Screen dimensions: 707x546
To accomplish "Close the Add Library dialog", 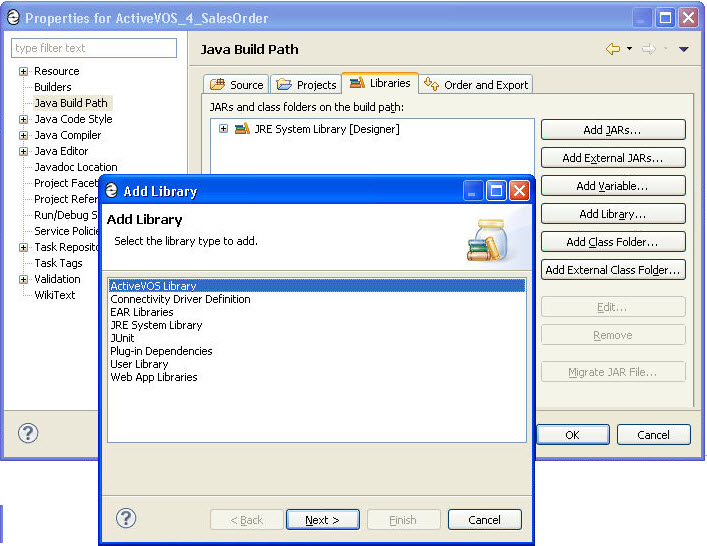I will click(x=519, y=191).
